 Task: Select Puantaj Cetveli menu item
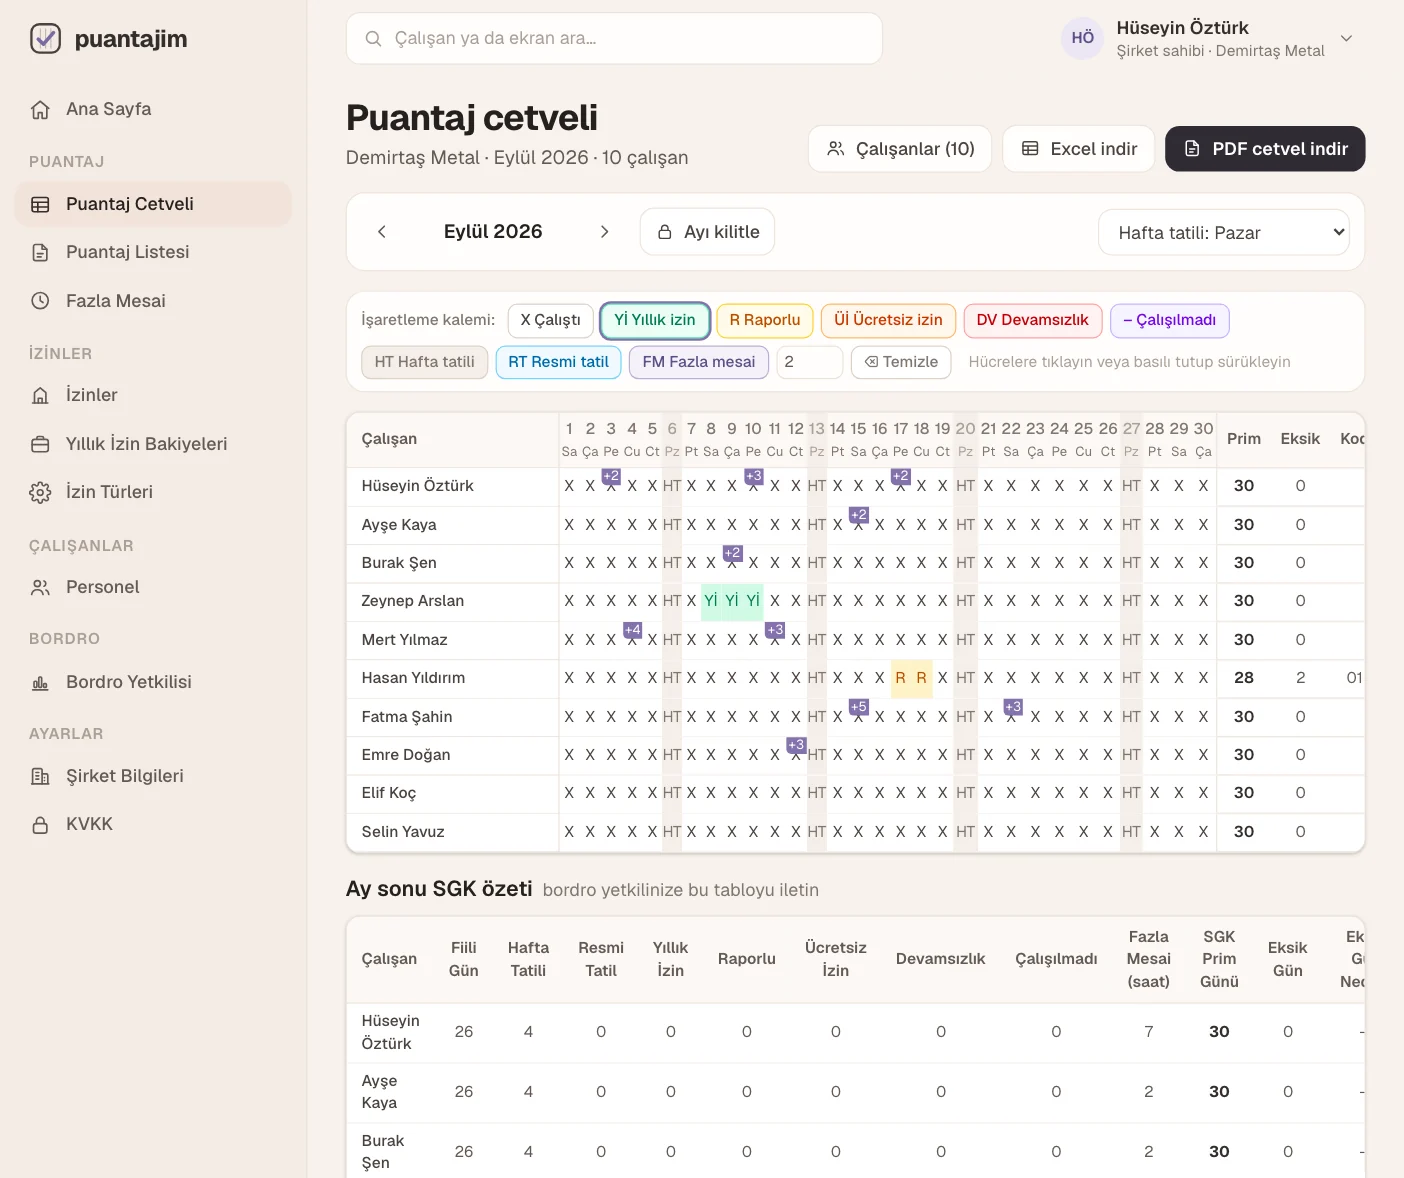click(x=153, y=204)
